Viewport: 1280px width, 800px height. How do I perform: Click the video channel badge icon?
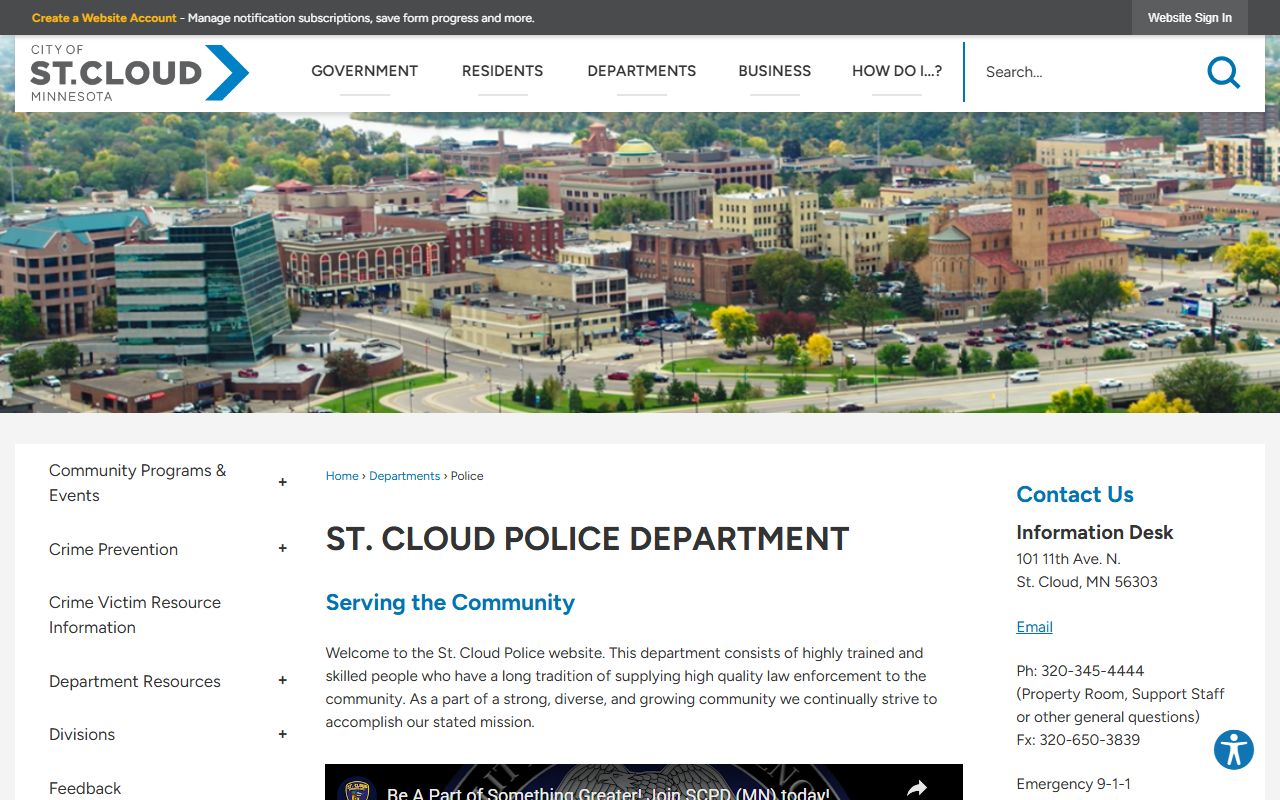point(357,790)
